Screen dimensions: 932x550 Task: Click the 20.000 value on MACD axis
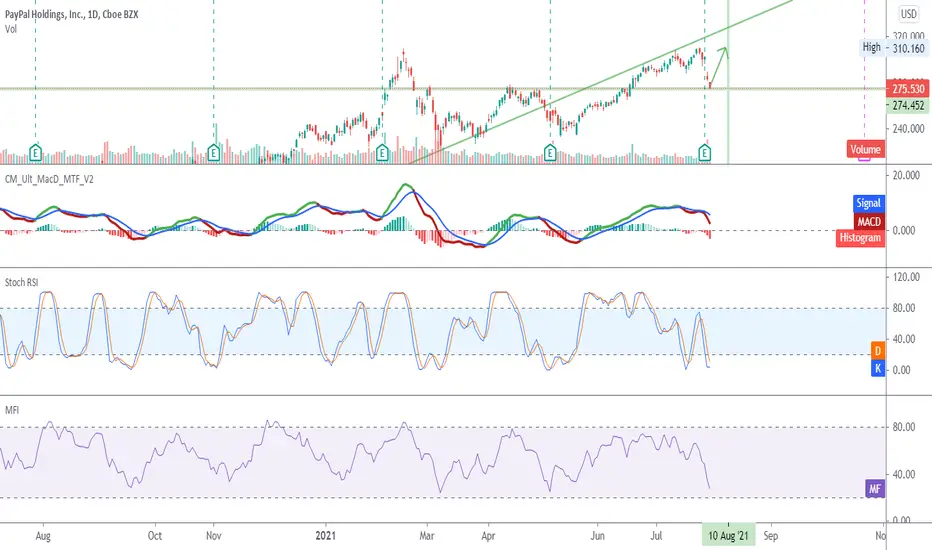(906, 175)
